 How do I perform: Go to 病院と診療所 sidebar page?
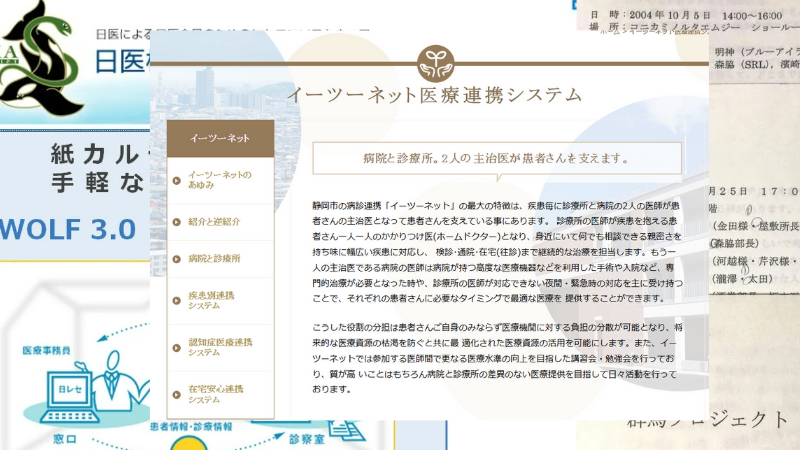coord(214,258)
